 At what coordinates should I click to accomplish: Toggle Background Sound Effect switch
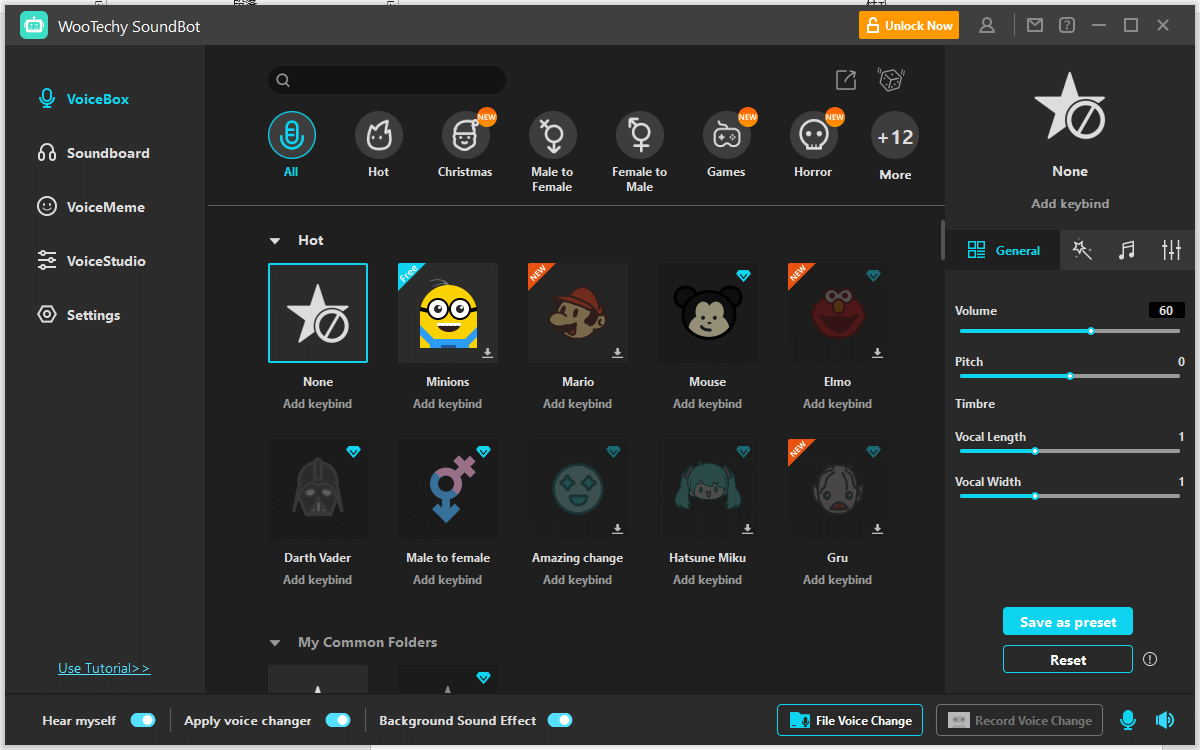coord(559,720)
